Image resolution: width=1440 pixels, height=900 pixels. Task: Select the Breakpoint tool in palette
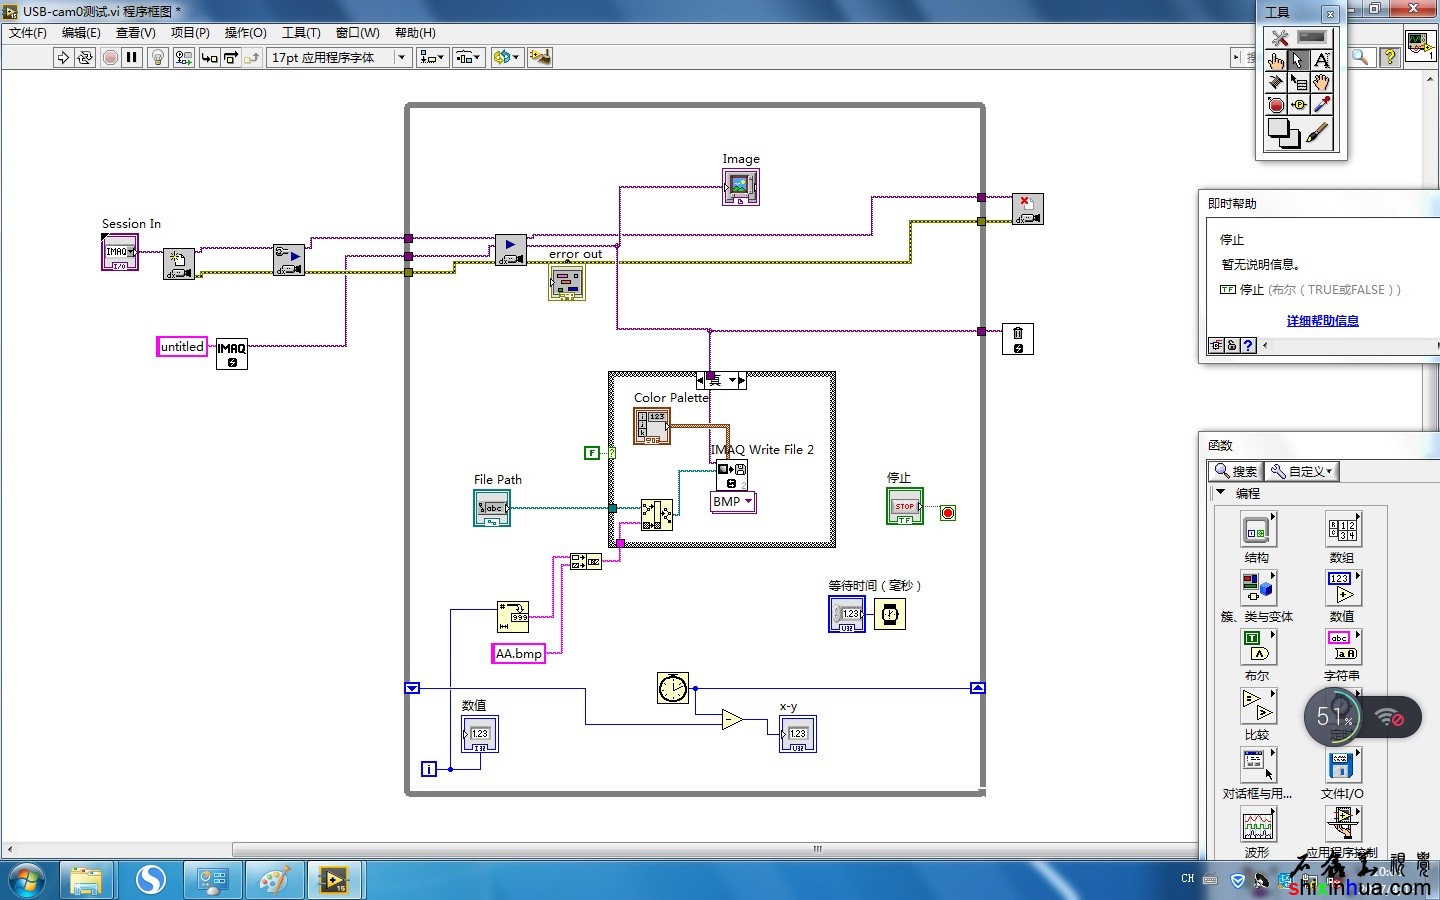(x=1276, y=105)
